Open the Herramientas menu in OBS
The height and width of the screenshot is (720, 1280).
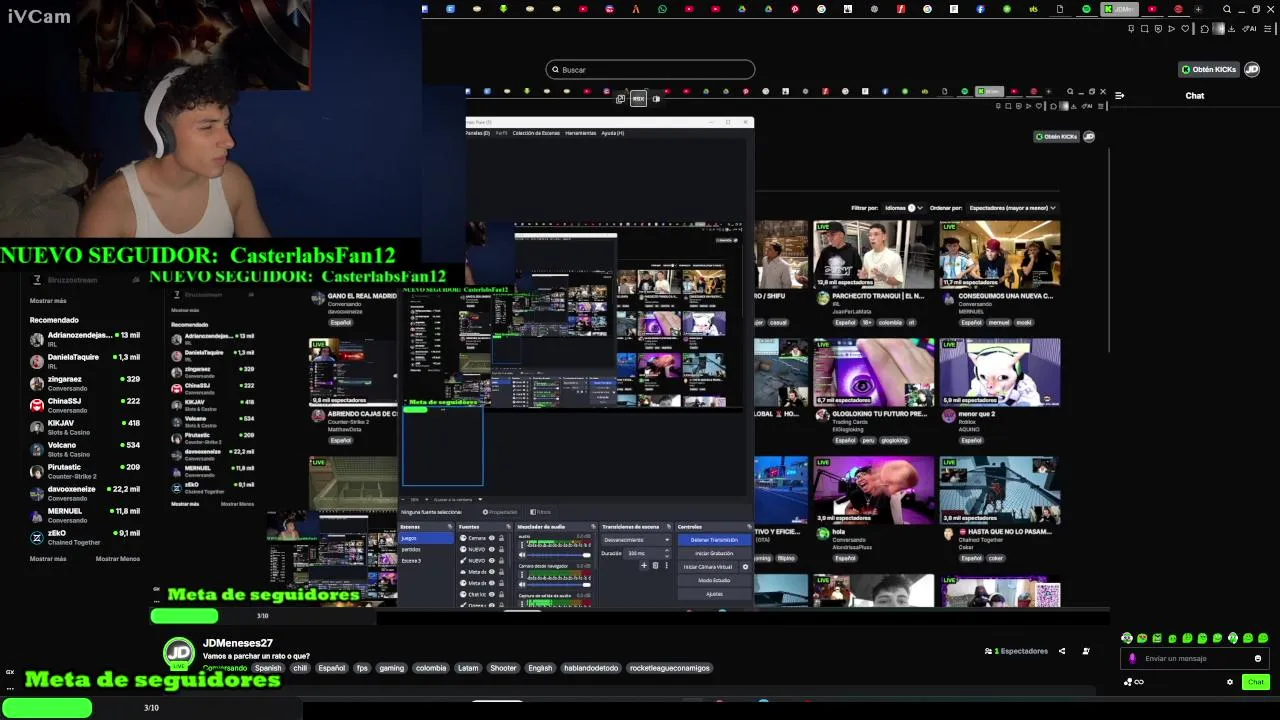[580, 133]
